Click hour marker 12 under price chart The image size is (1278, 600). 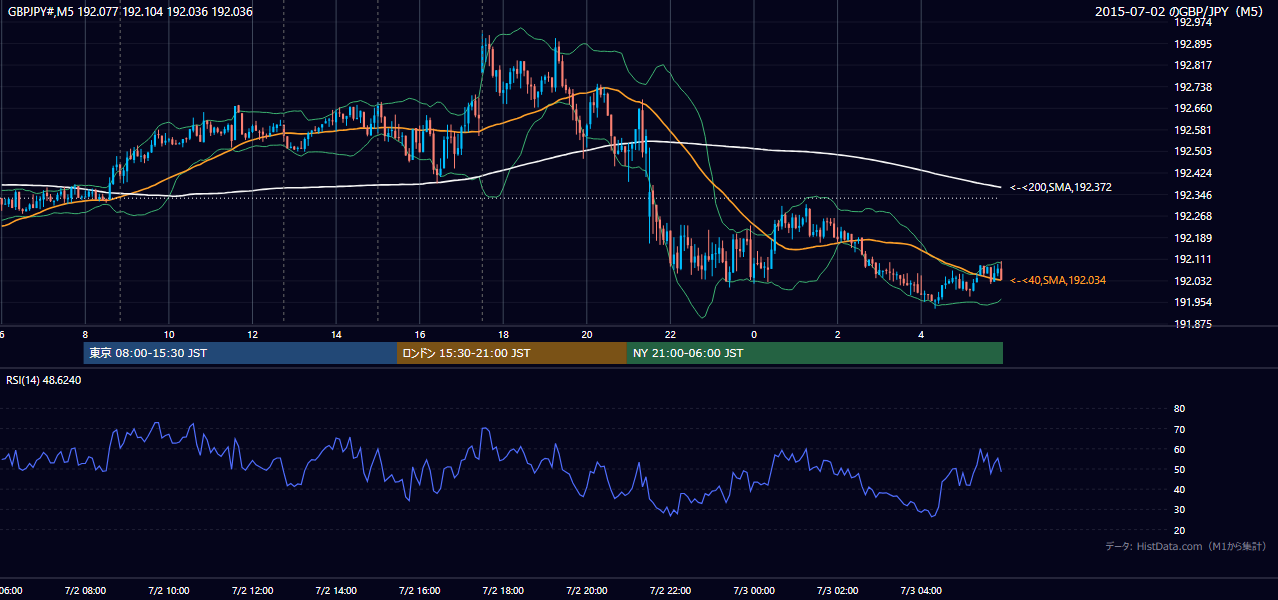(252, 335)
